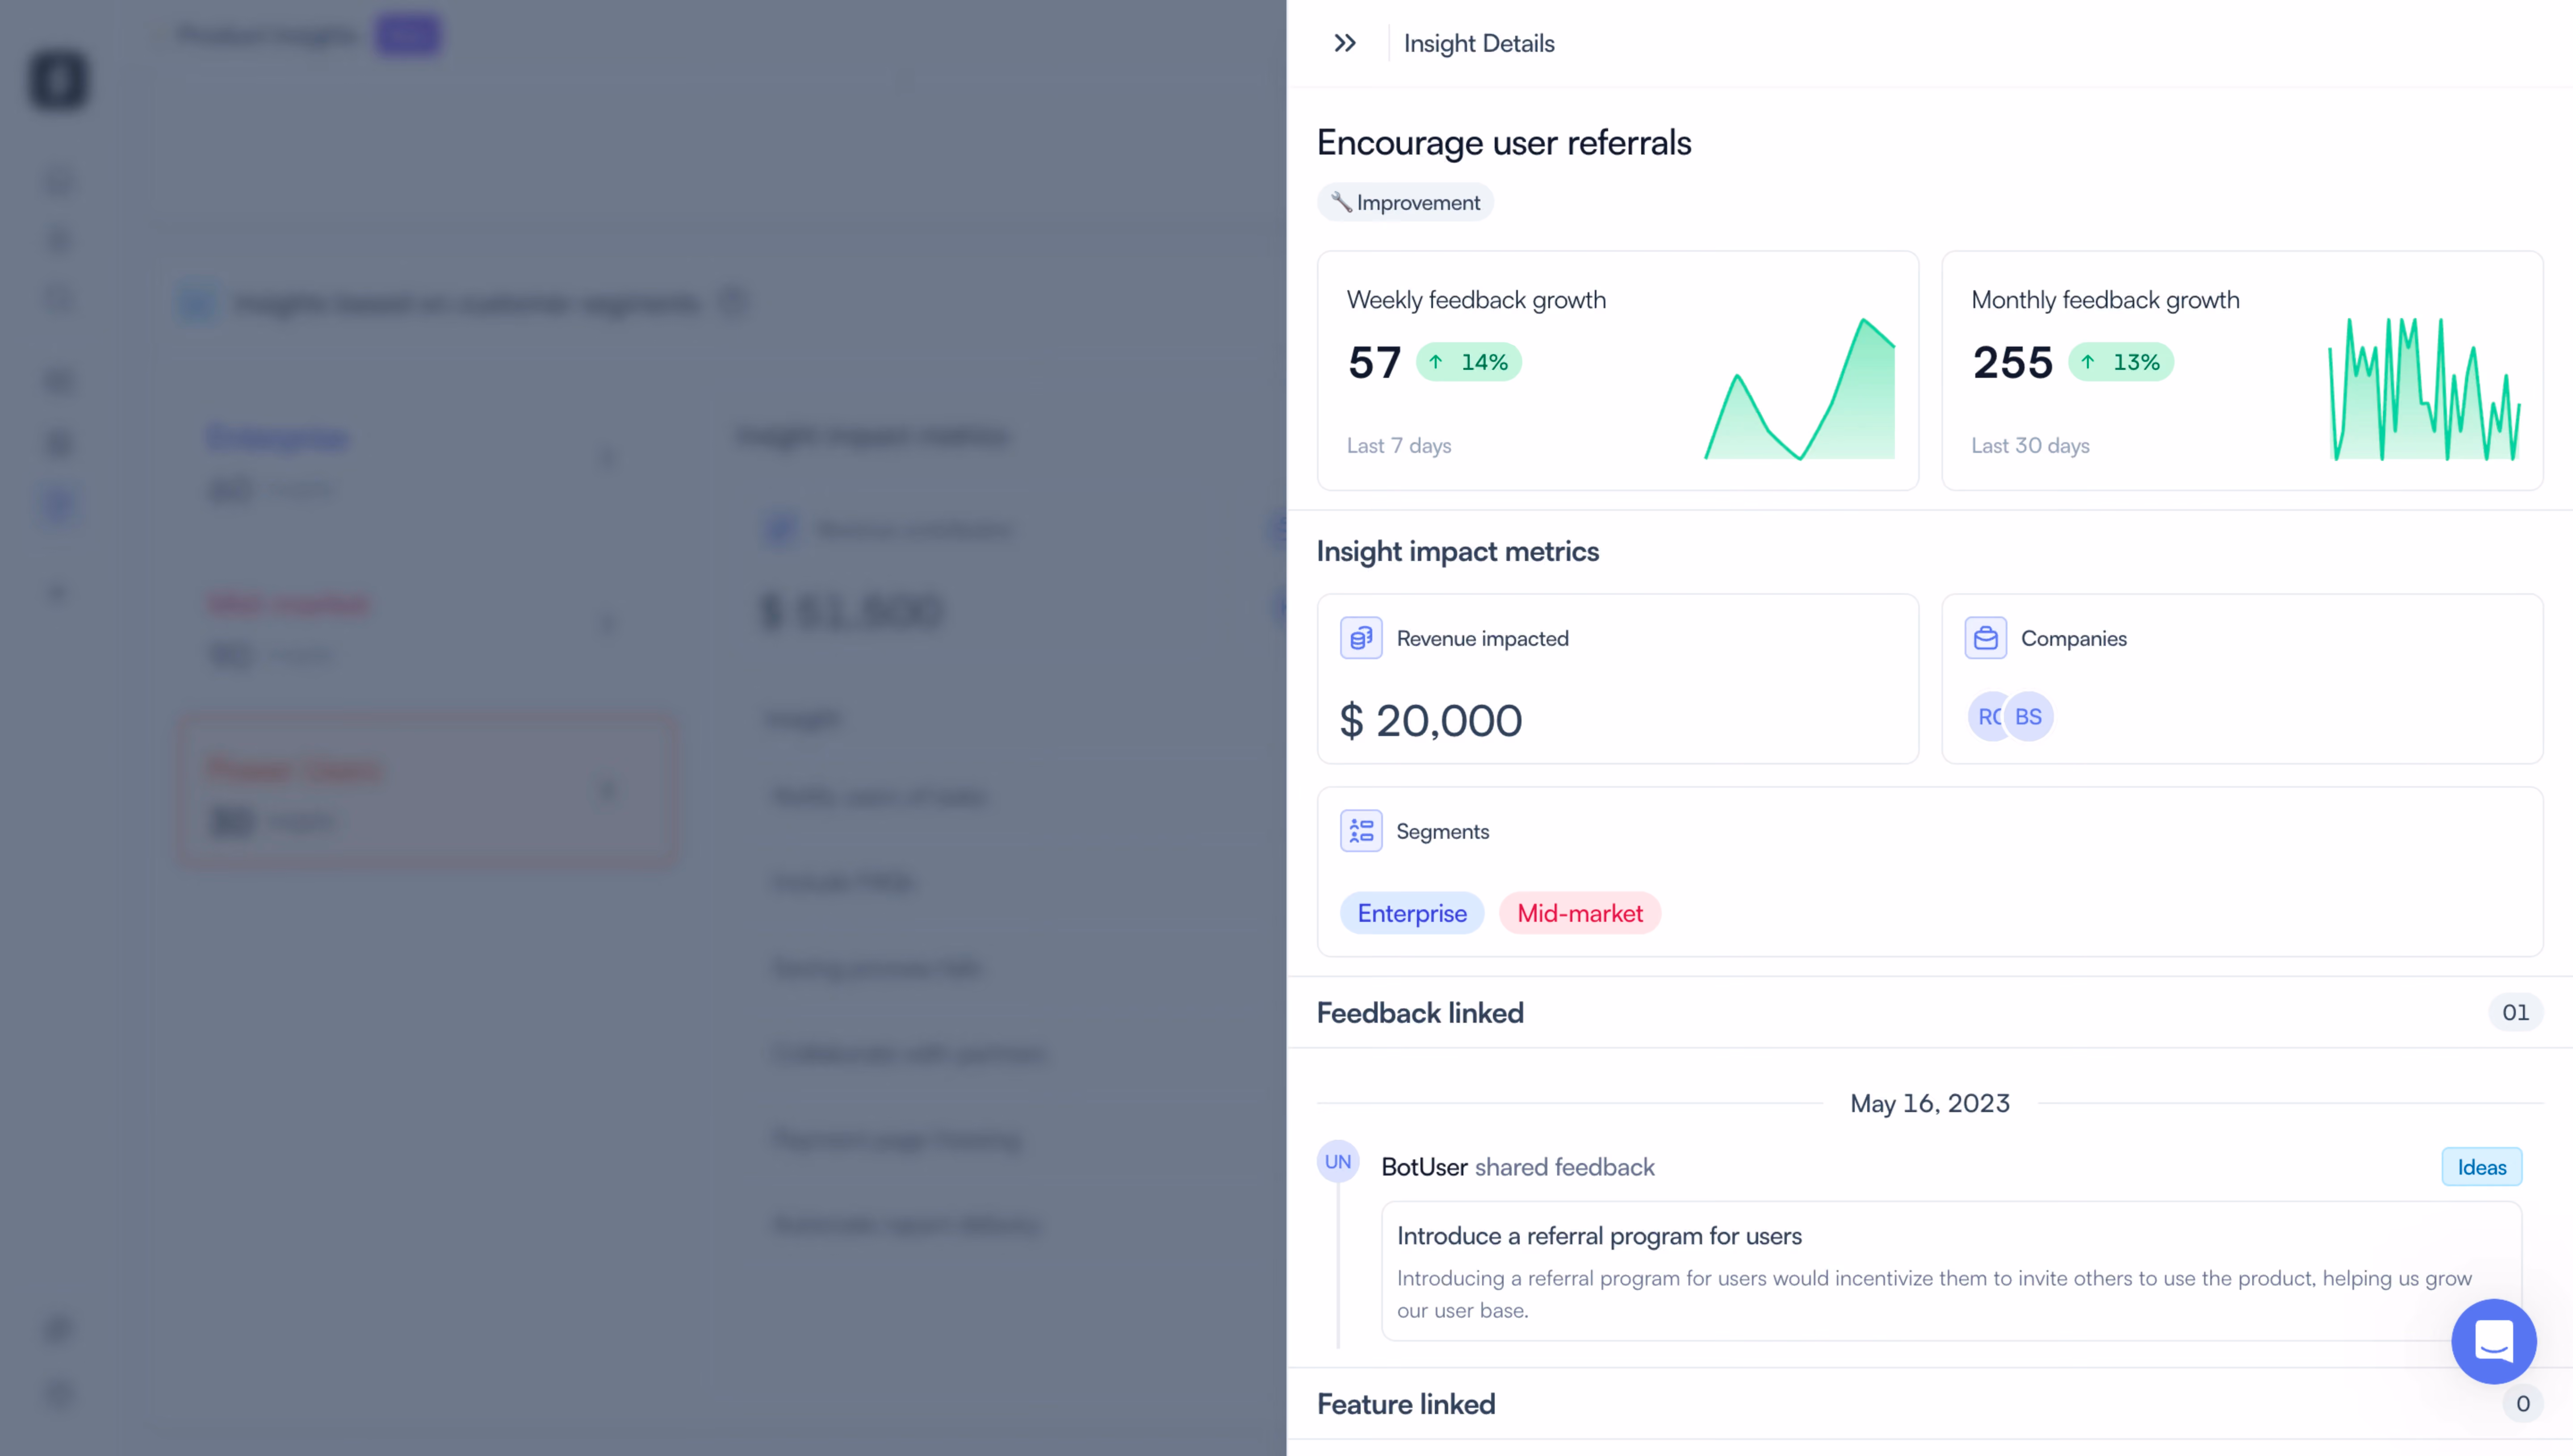Screen dimensions: 2573x1456
Task: Select the Enterprise segment chip
Action: tap(1412, 913)
